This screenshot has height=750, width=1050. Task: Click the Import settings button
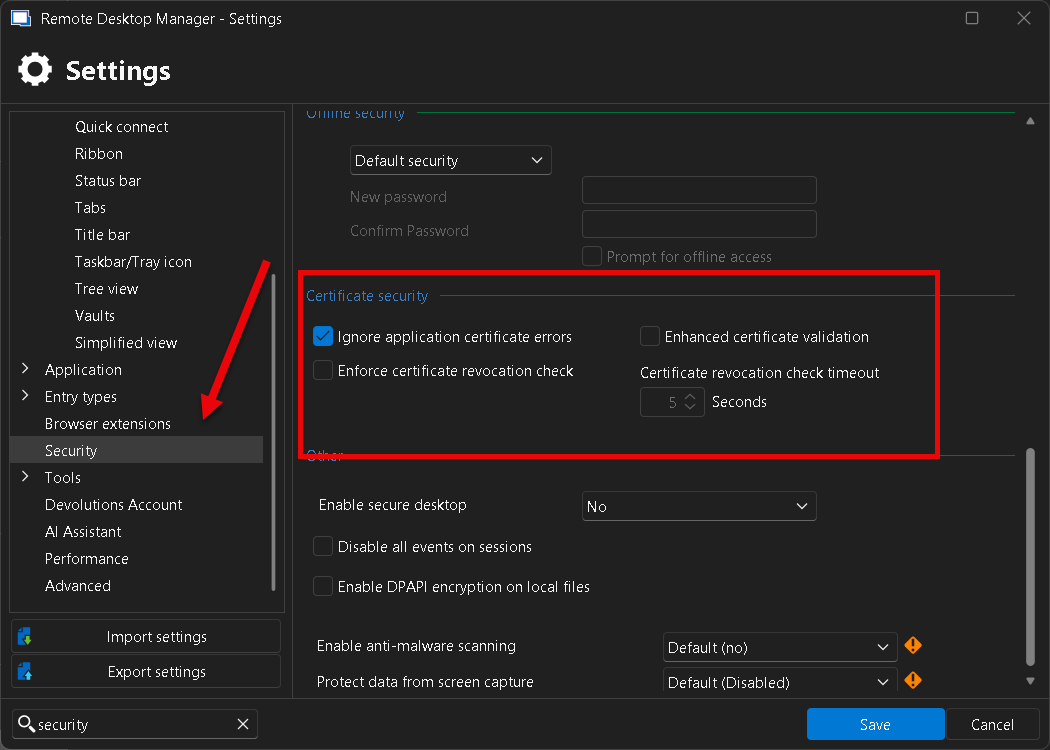coord(146,636)
